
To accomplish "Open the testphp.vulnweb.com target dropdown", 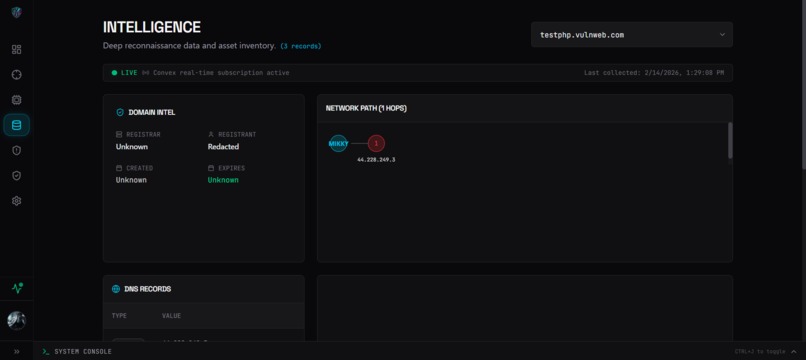I will click(632, 34).
